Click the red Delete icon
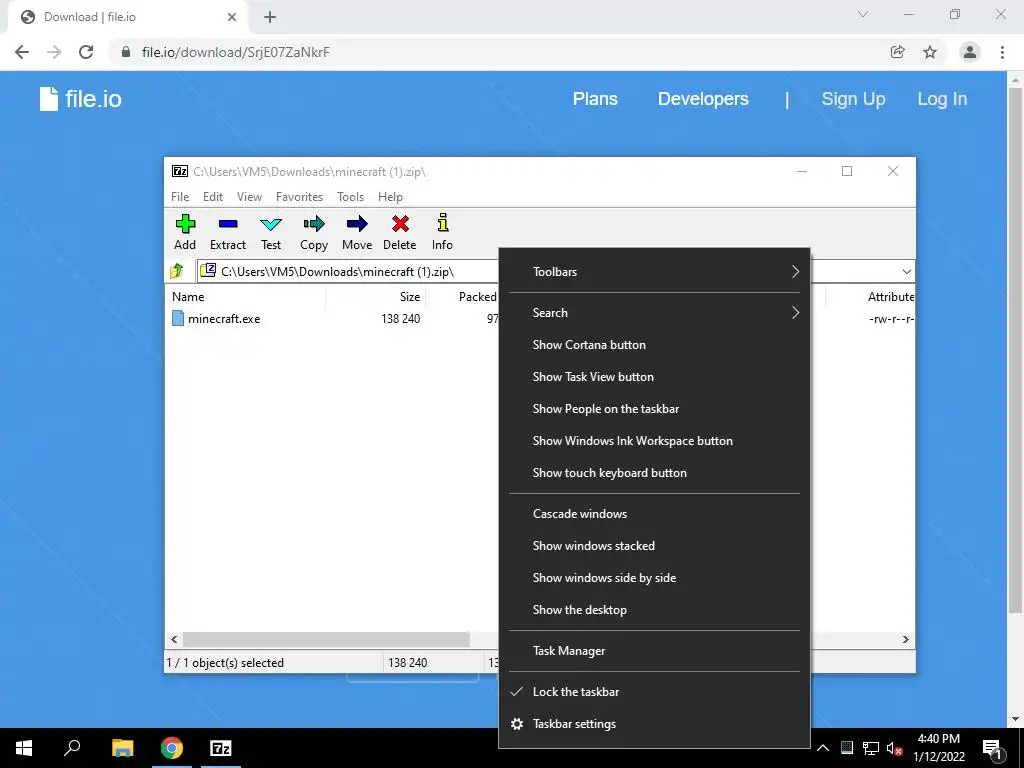 [x=400, y=232]
